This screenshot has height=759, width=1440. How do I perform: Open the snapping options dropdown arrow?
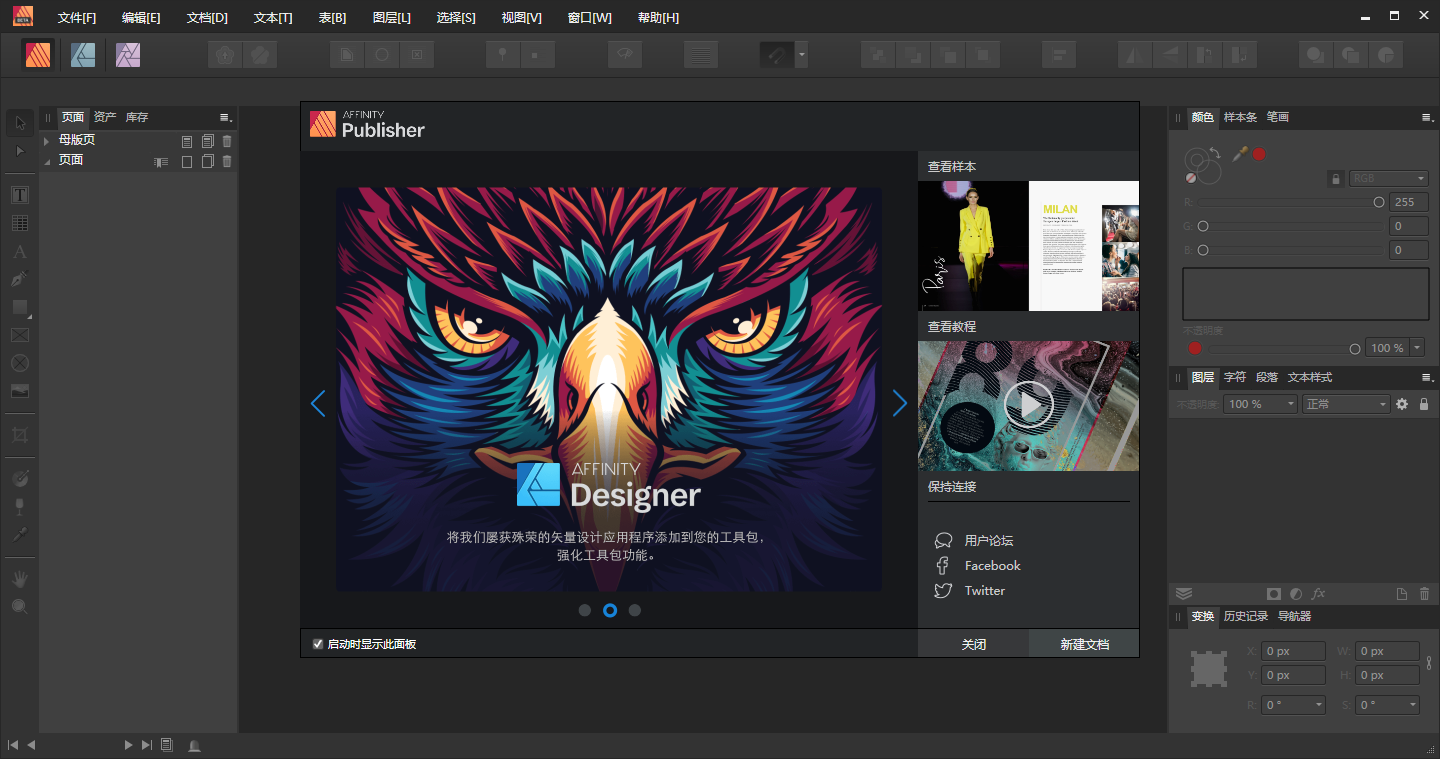pos(801,55)
